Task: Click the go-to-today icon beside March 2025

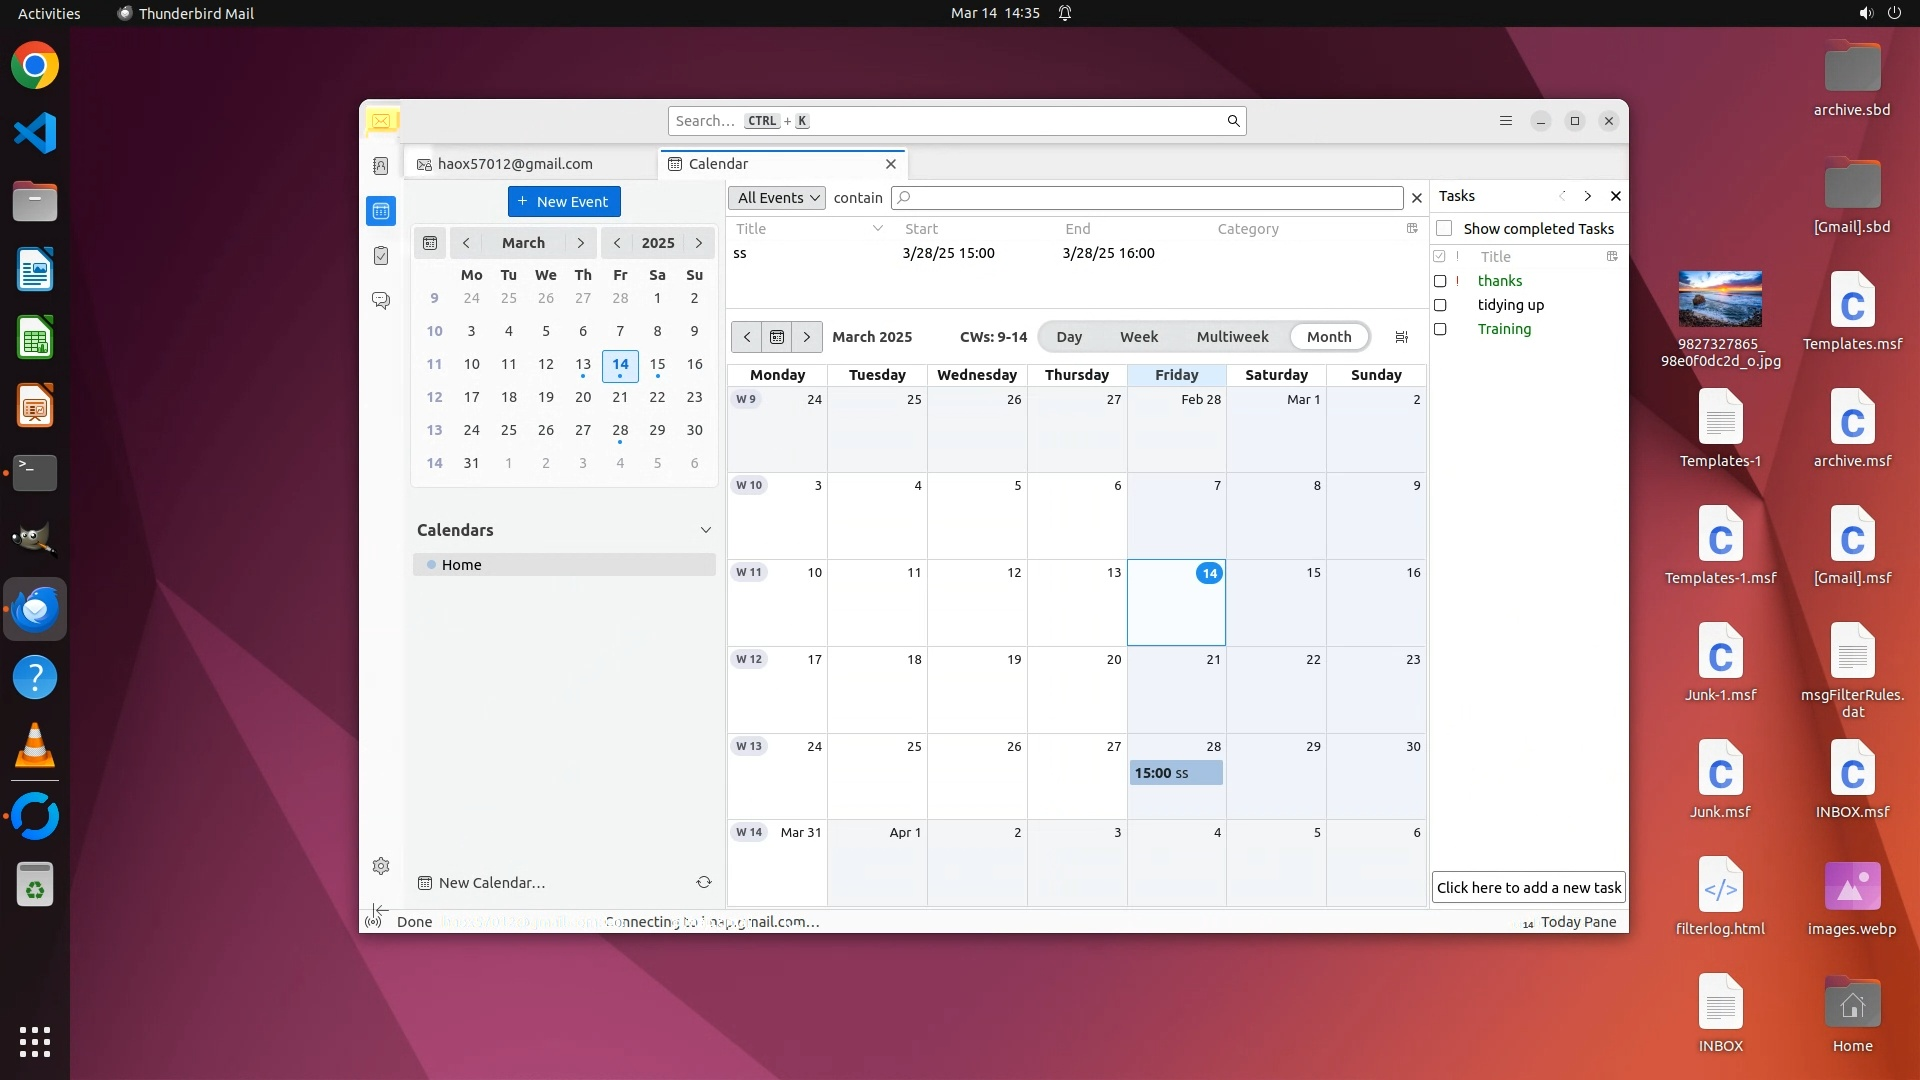Action: [777, 337]
